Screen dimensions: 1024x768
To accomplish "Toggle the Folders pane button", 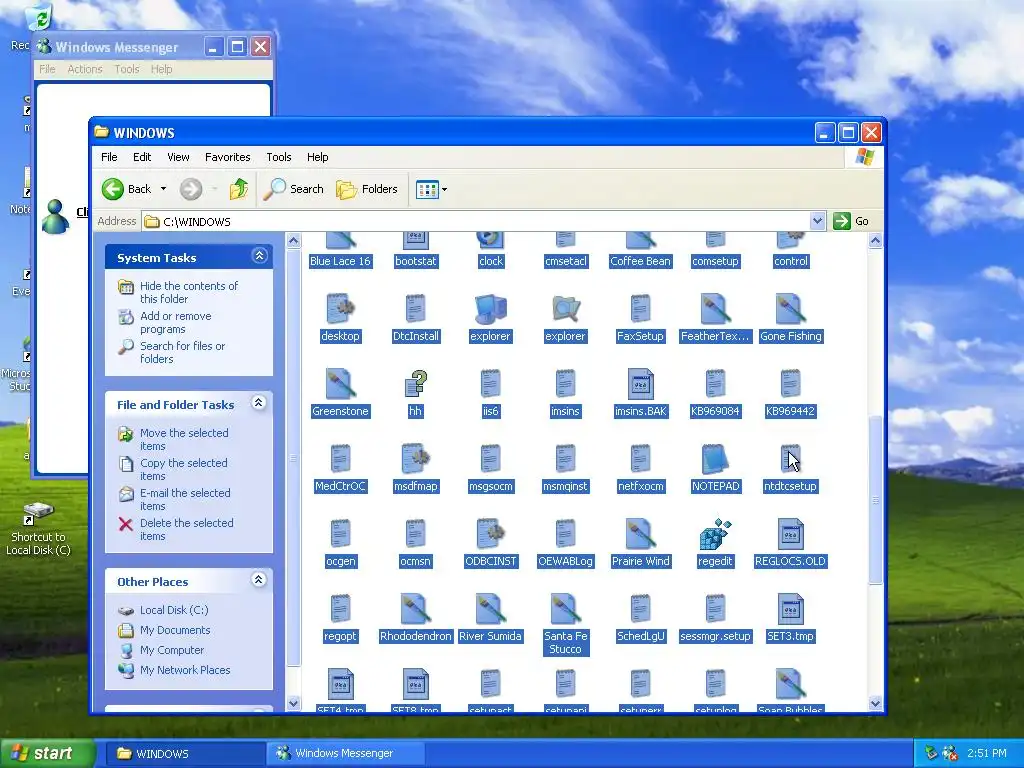I will pos(367,189).
